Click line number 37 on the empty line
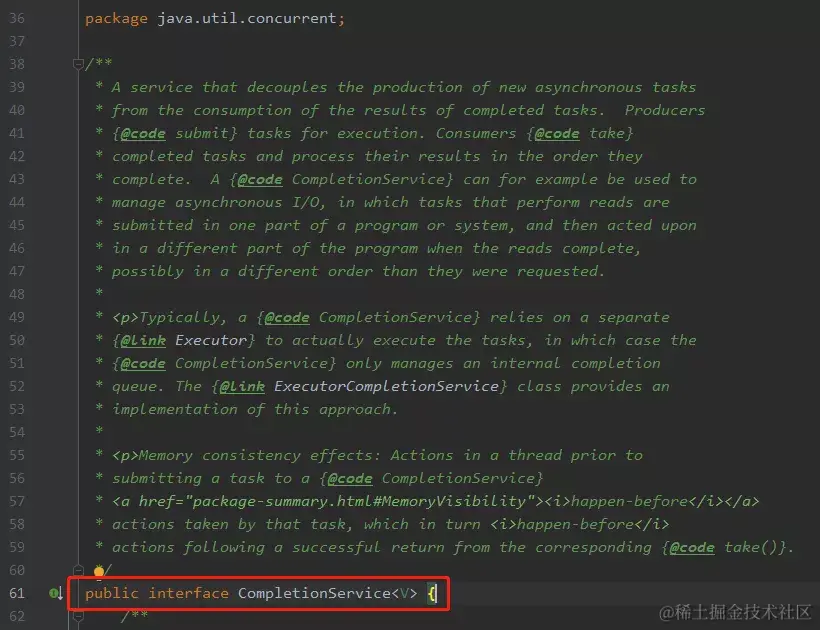Screen dimensions: 820x630 [17, 41]
